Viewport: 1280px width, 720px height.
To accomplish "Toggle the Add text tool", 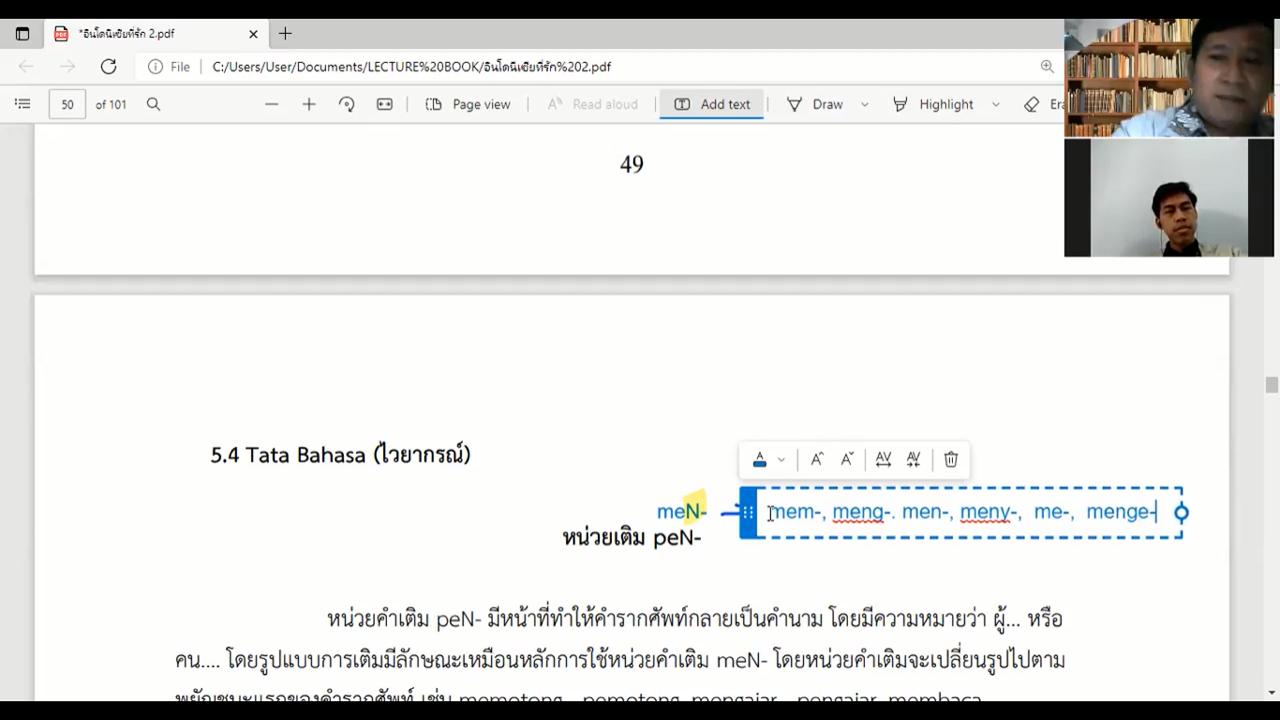I will point(712,104).
